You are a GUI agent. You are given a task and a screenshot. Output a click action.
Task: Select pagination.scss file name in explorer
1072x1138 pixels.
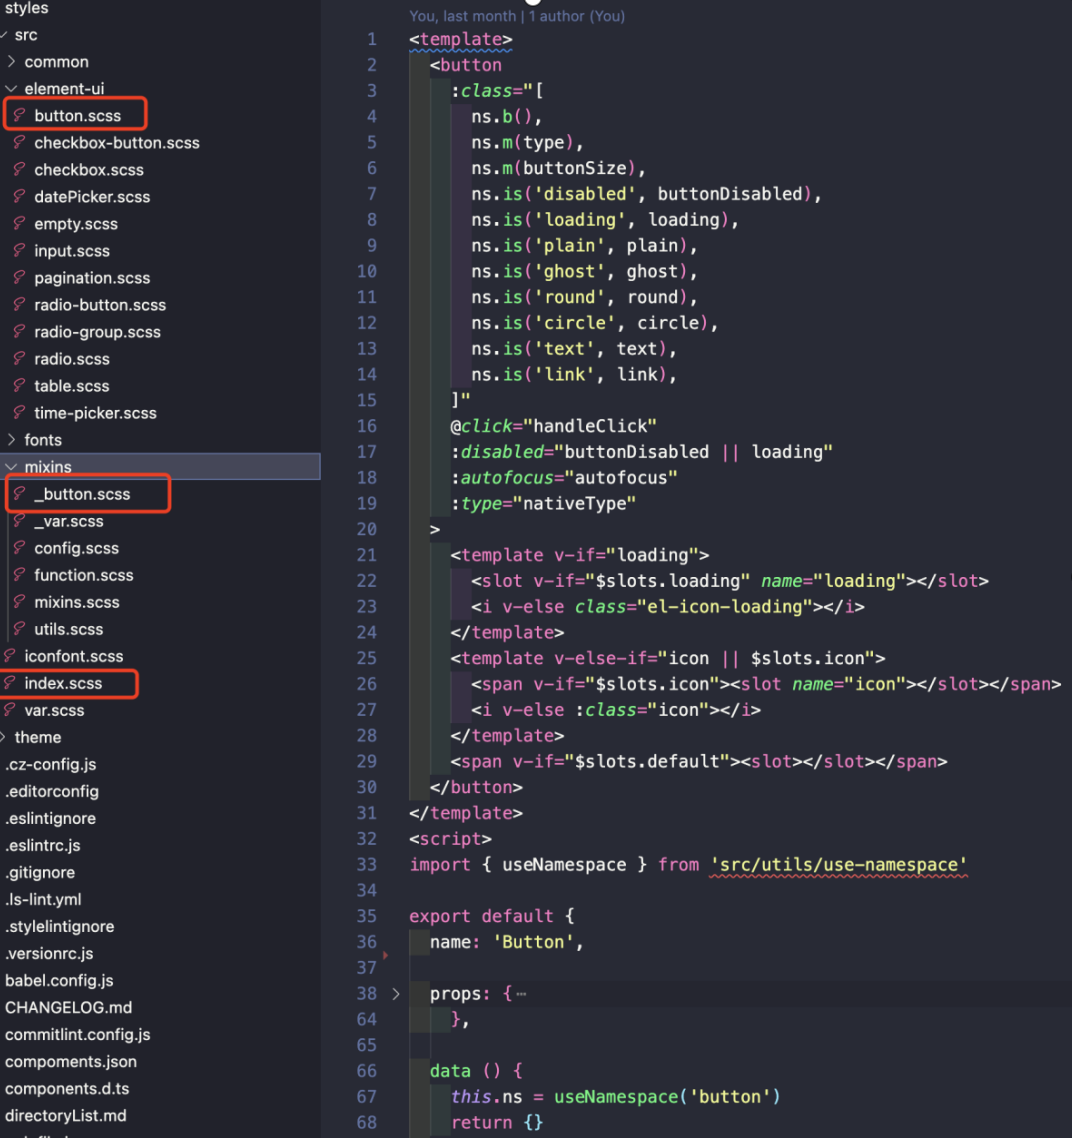(x=92, y=278)
